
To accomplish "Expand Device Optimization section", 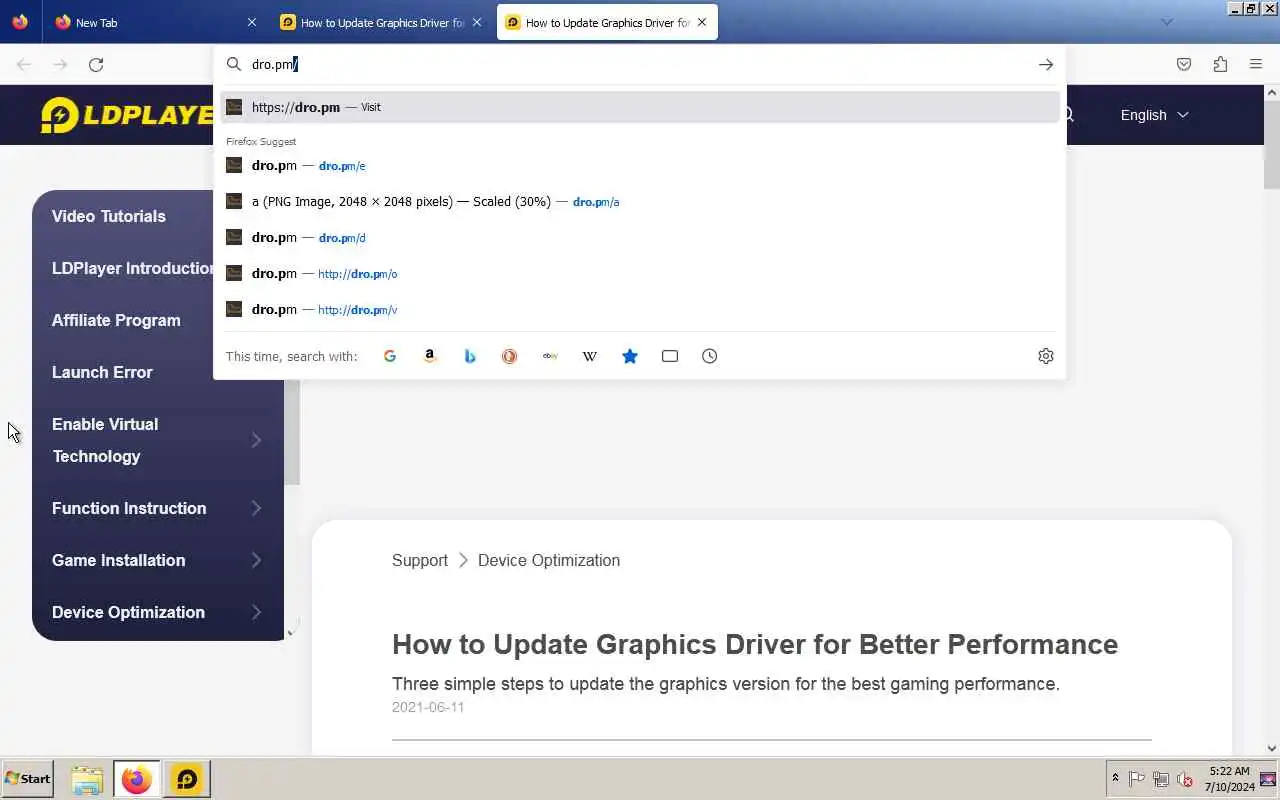I will click(256, 612).
